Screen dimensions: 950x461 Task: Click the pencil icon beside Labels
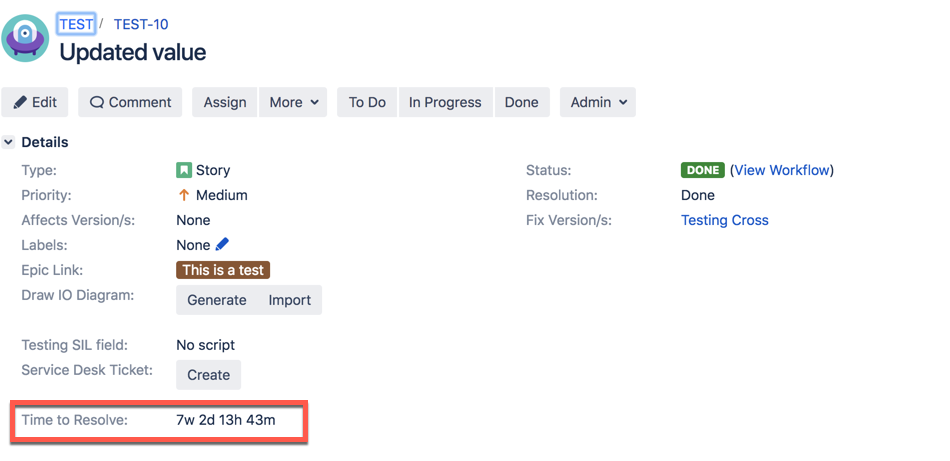pos(222,245)
